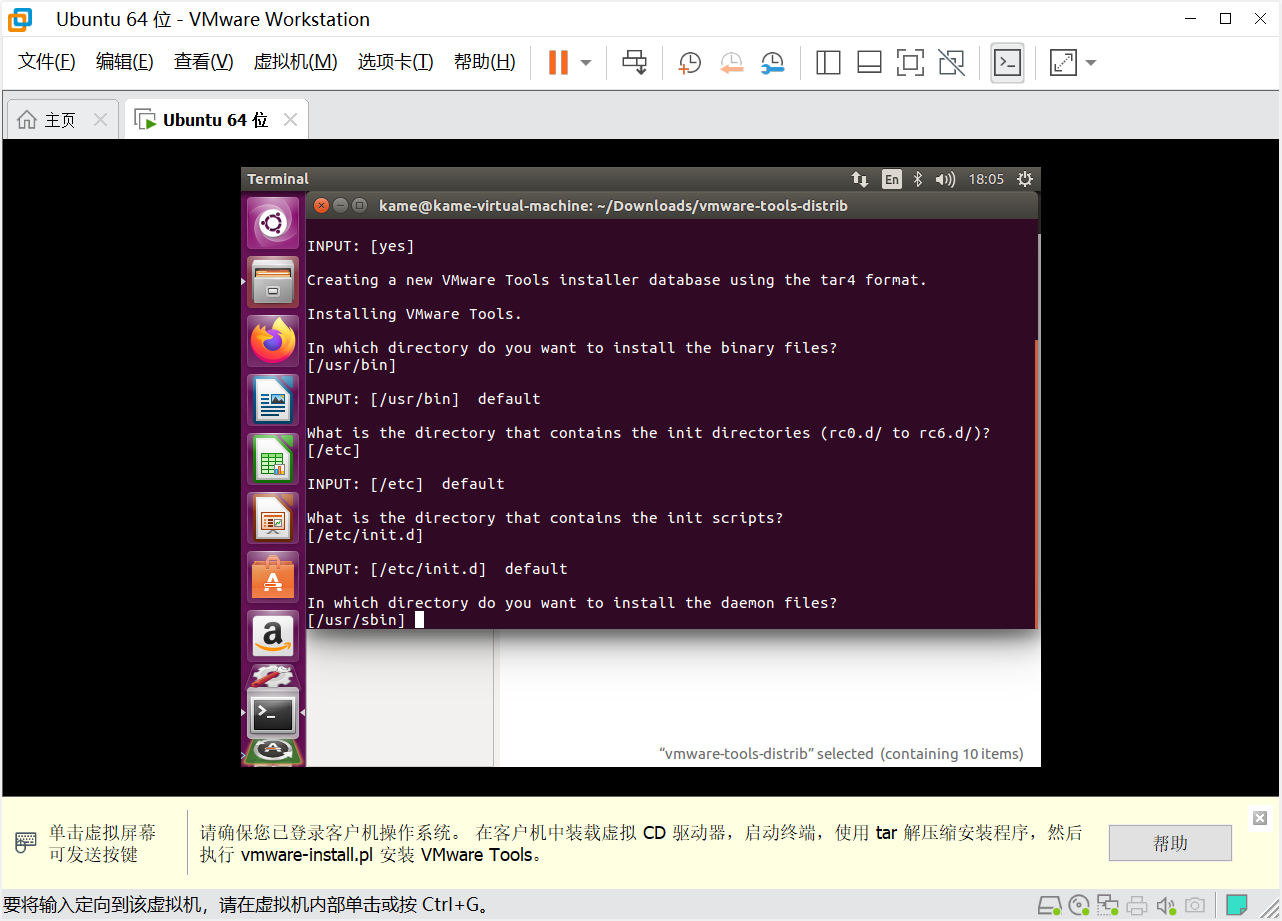The image size is (1282, 921).
Task: Open the sound volume indicator
Action: 945,179
